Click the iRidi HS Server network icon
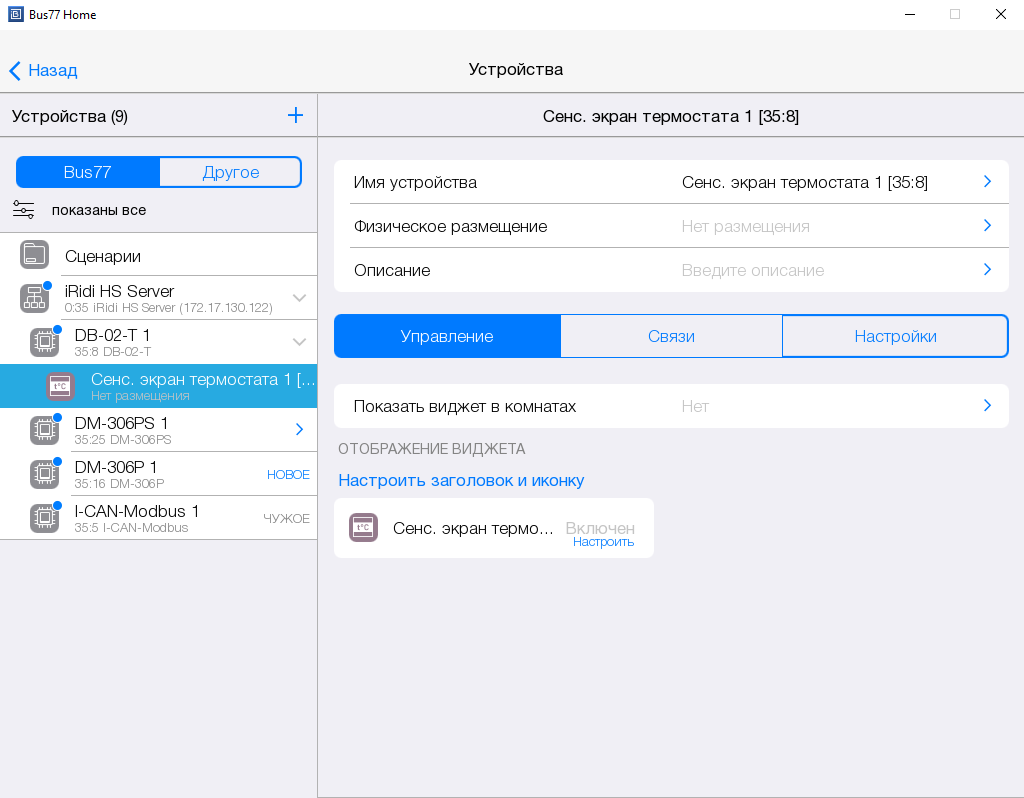Image resolution: width=1024 pixels, height=798 pixels. 35,298
